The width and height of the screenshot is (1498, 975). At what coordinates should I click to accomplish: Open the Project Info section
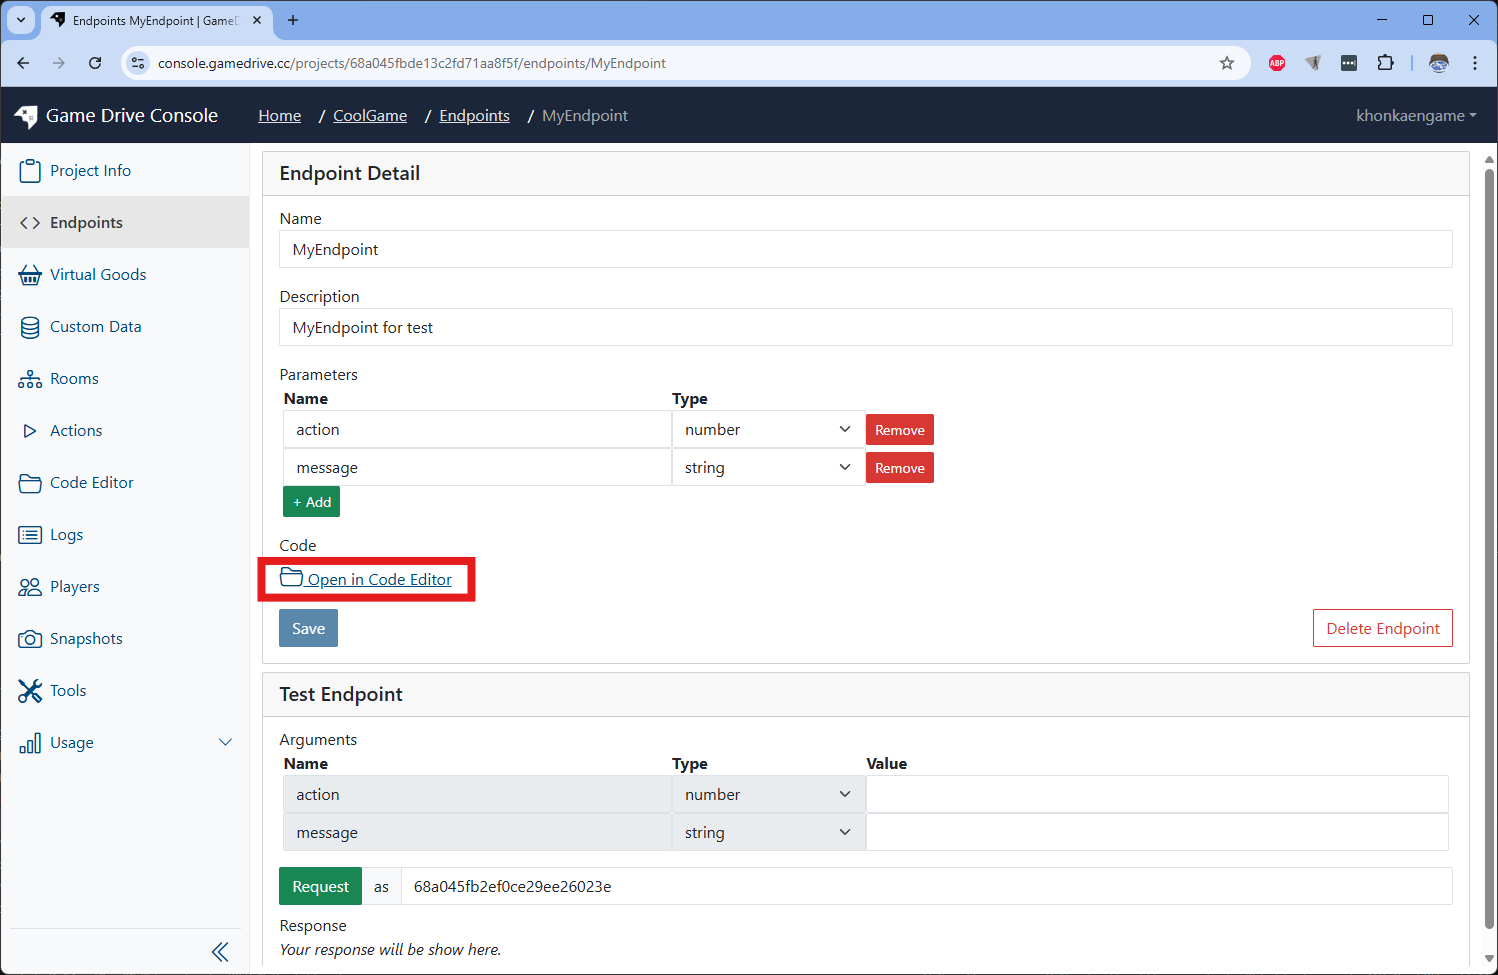[89, 170]
